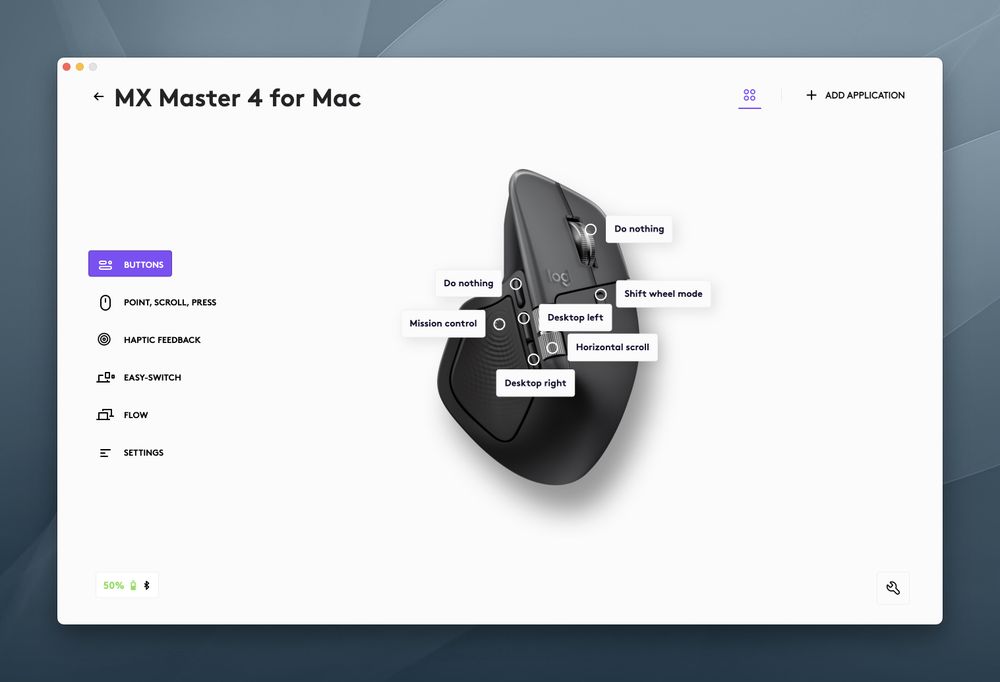The image size is (1000, 682).
Task: Minimize the window with the yellow button
Action: pos(80,66)
